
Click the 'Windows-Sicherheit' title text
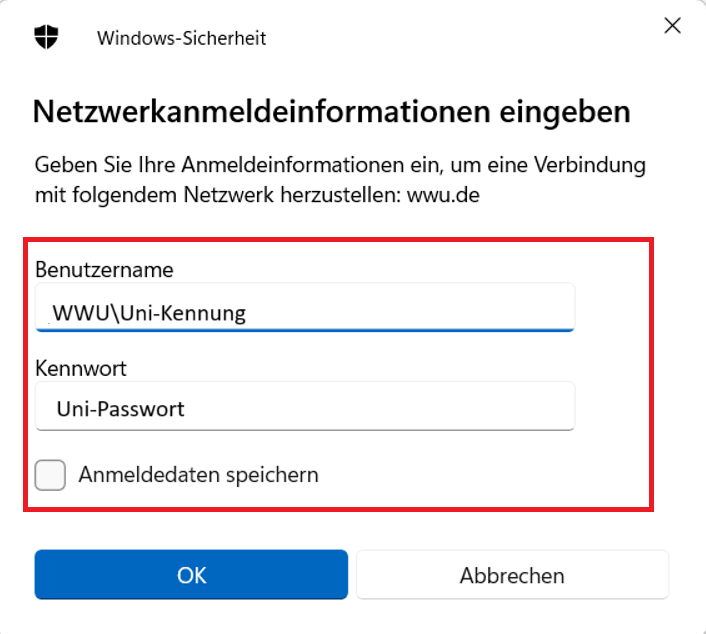(181, 39)
